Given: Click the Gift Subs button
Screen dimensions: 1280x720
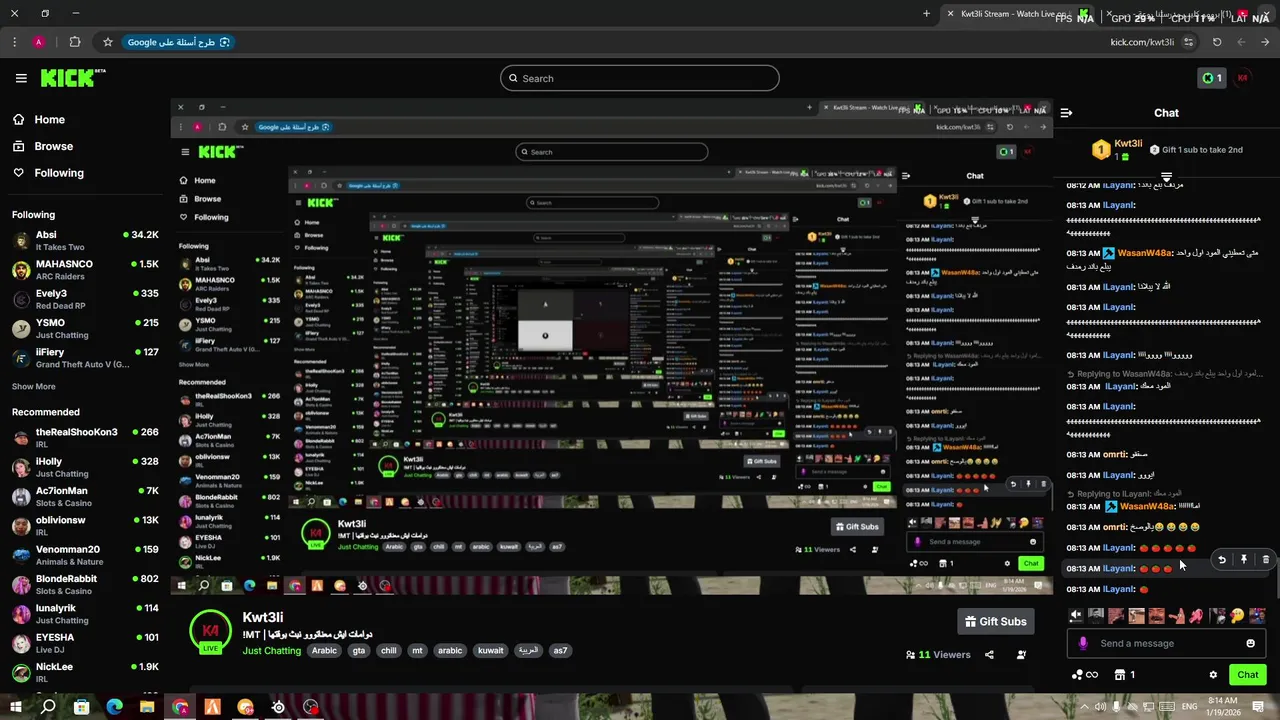Looking at the screenshot, I should [995, 621].
